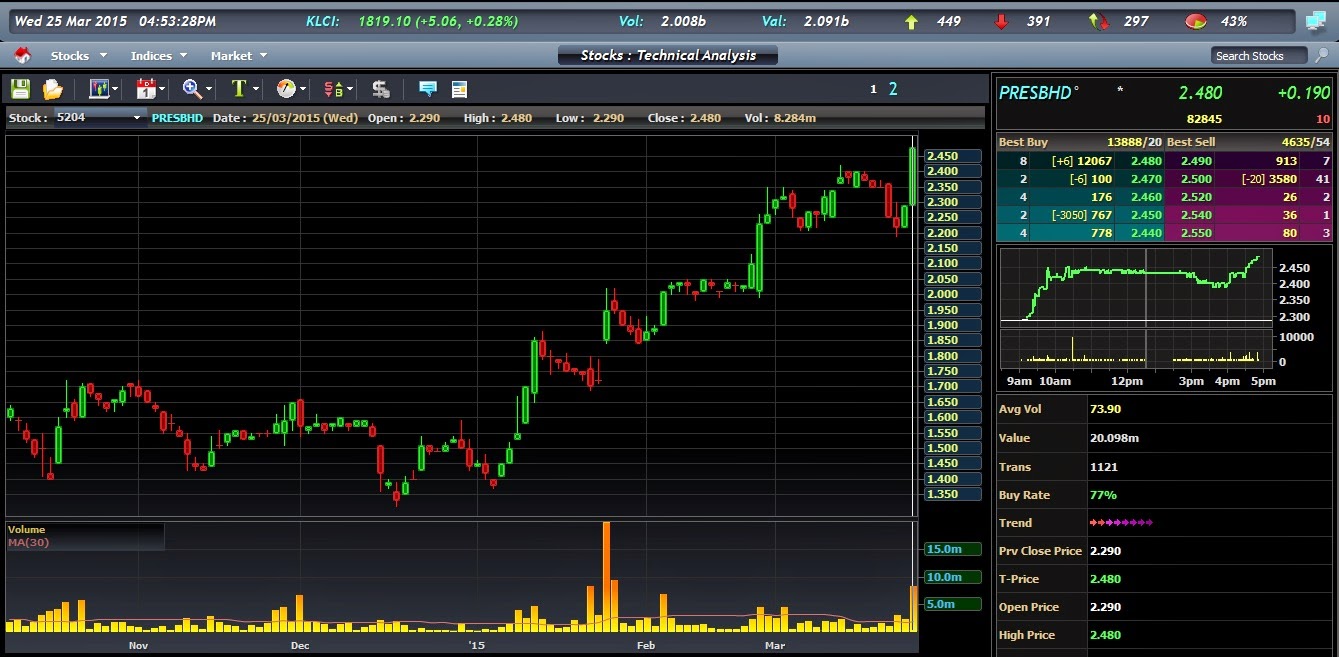Click the yellow up-arrow gainers icon
This screenshot has width=1339, height=657.
coord(911,21)
